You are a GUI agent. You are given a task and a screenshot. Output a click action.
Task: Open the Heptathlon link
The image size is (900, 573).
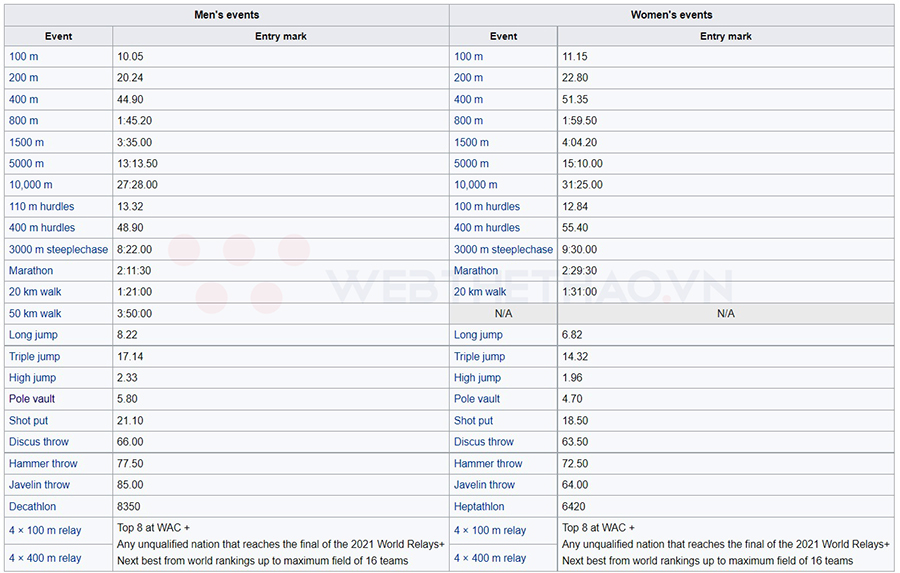(479, 506)
